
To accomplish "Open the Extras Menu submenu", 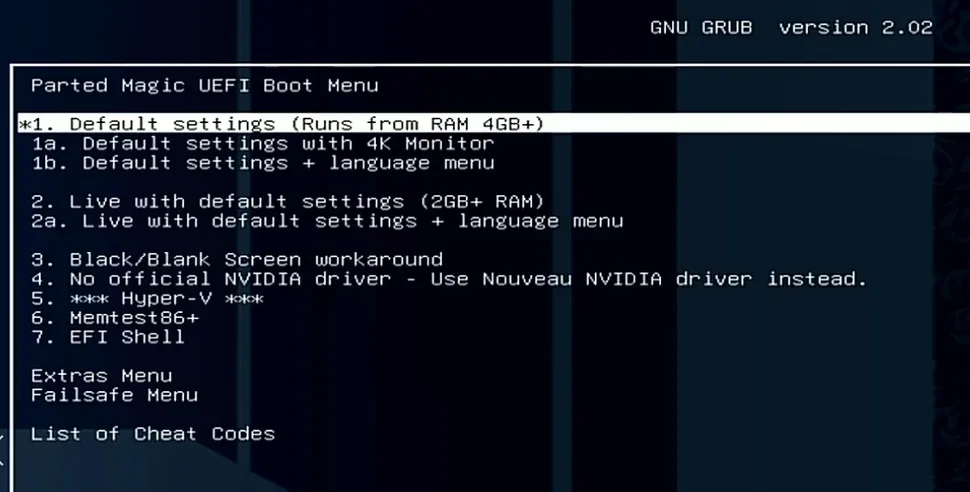I will point(101,376).
